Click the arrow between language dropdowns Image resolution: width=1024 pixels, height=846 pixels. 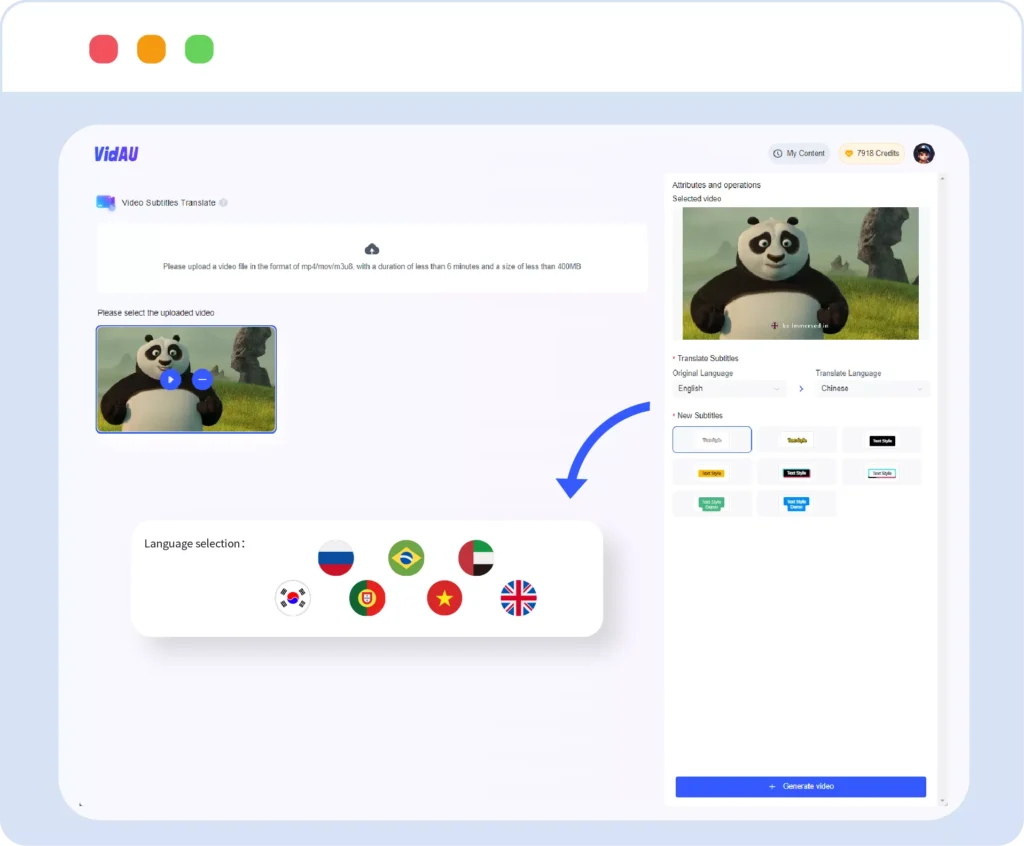click(801, 389)
